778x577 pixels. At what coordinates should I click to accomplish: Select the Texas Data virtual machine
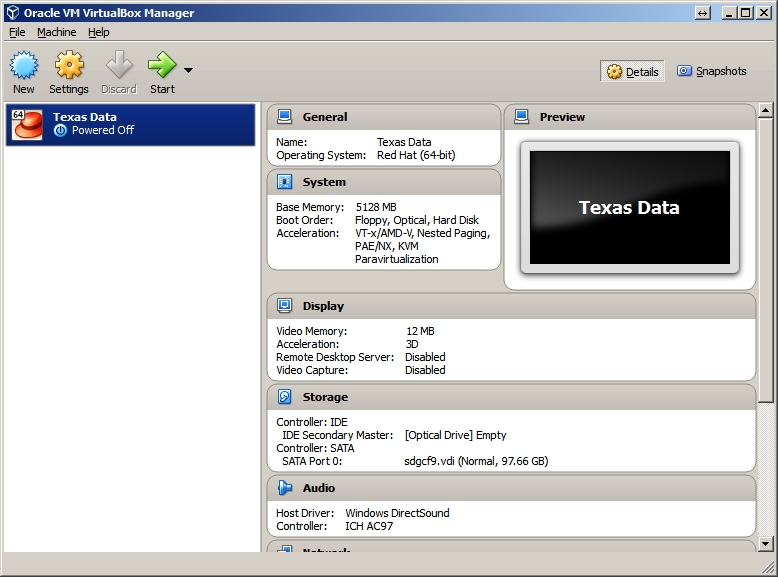tap(130, 125)
